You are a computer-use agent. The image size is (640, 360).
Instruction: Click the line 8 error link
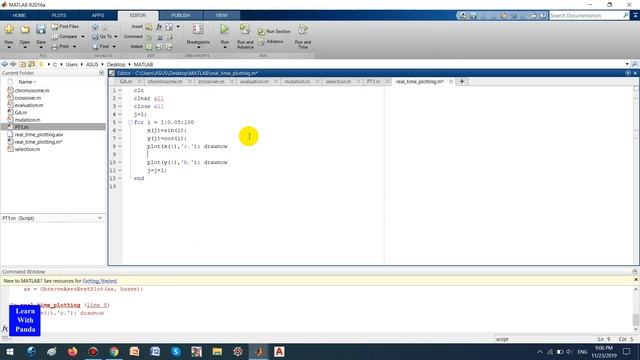(x=97, y=305)
